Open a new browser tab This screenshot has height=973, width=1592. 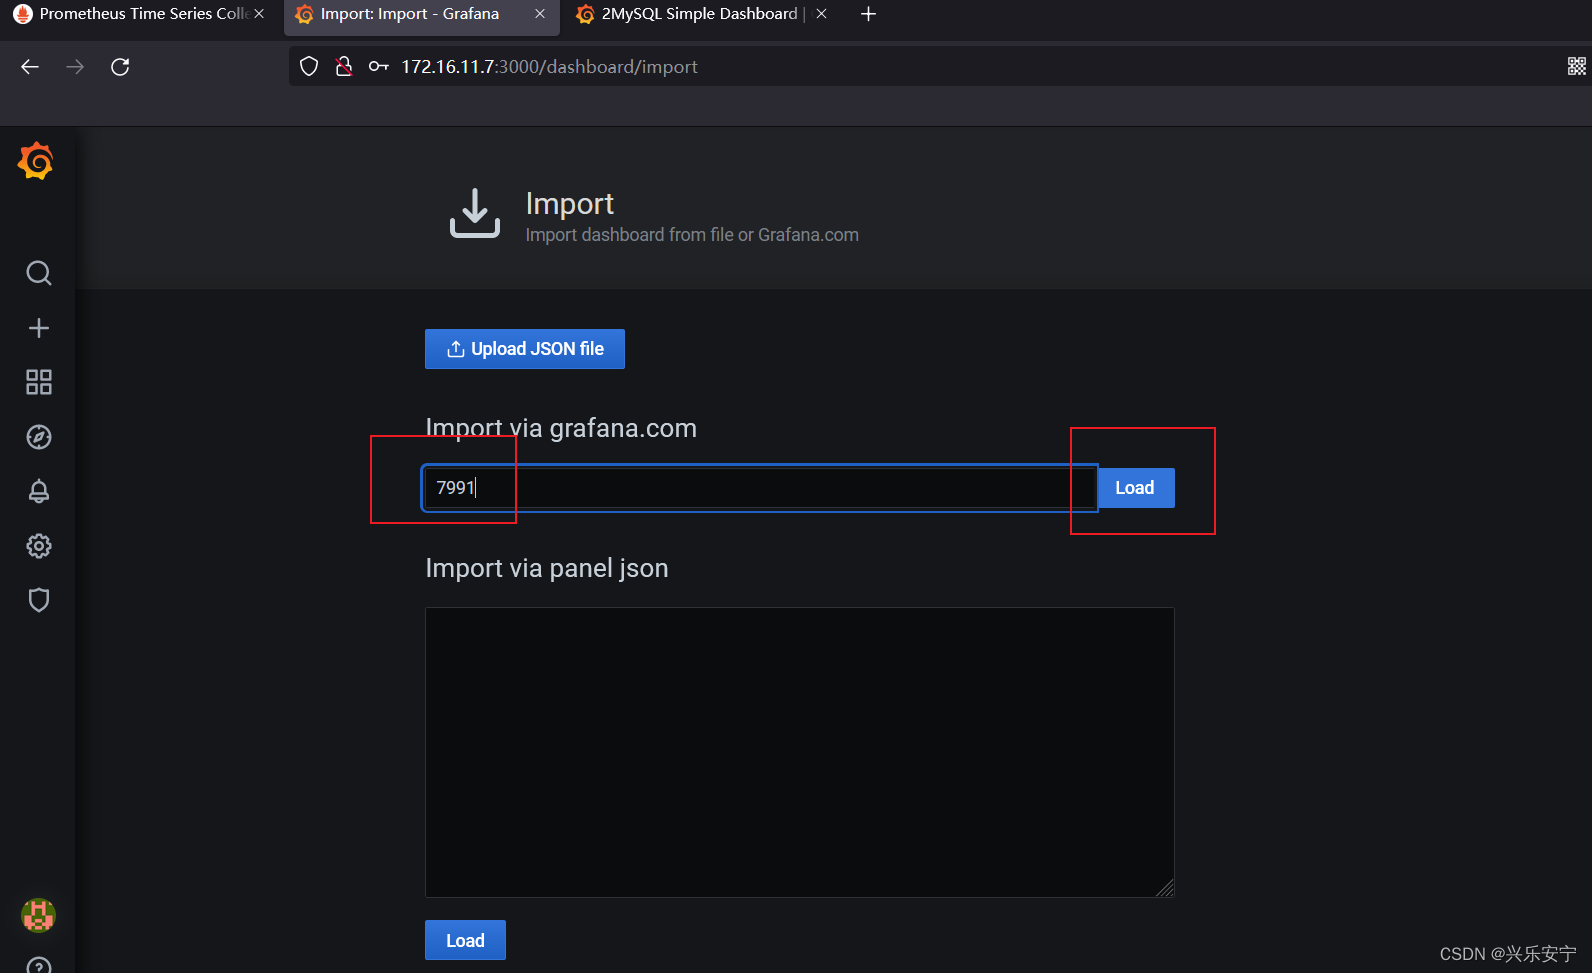pos(868,14)
